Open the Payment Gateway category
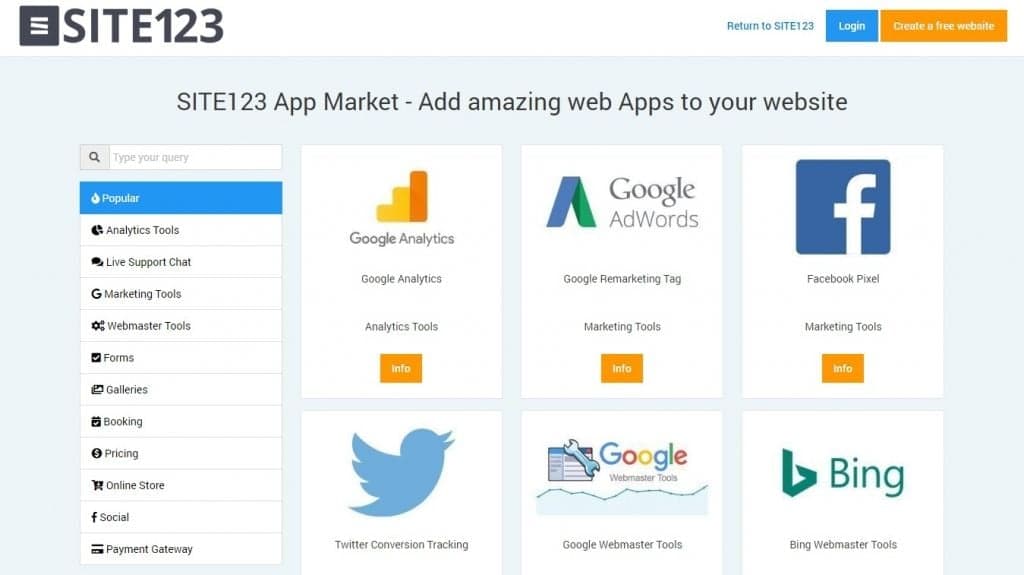This screenshot has width=1024, height=575. pyautogui.click(x=181, y=549)
